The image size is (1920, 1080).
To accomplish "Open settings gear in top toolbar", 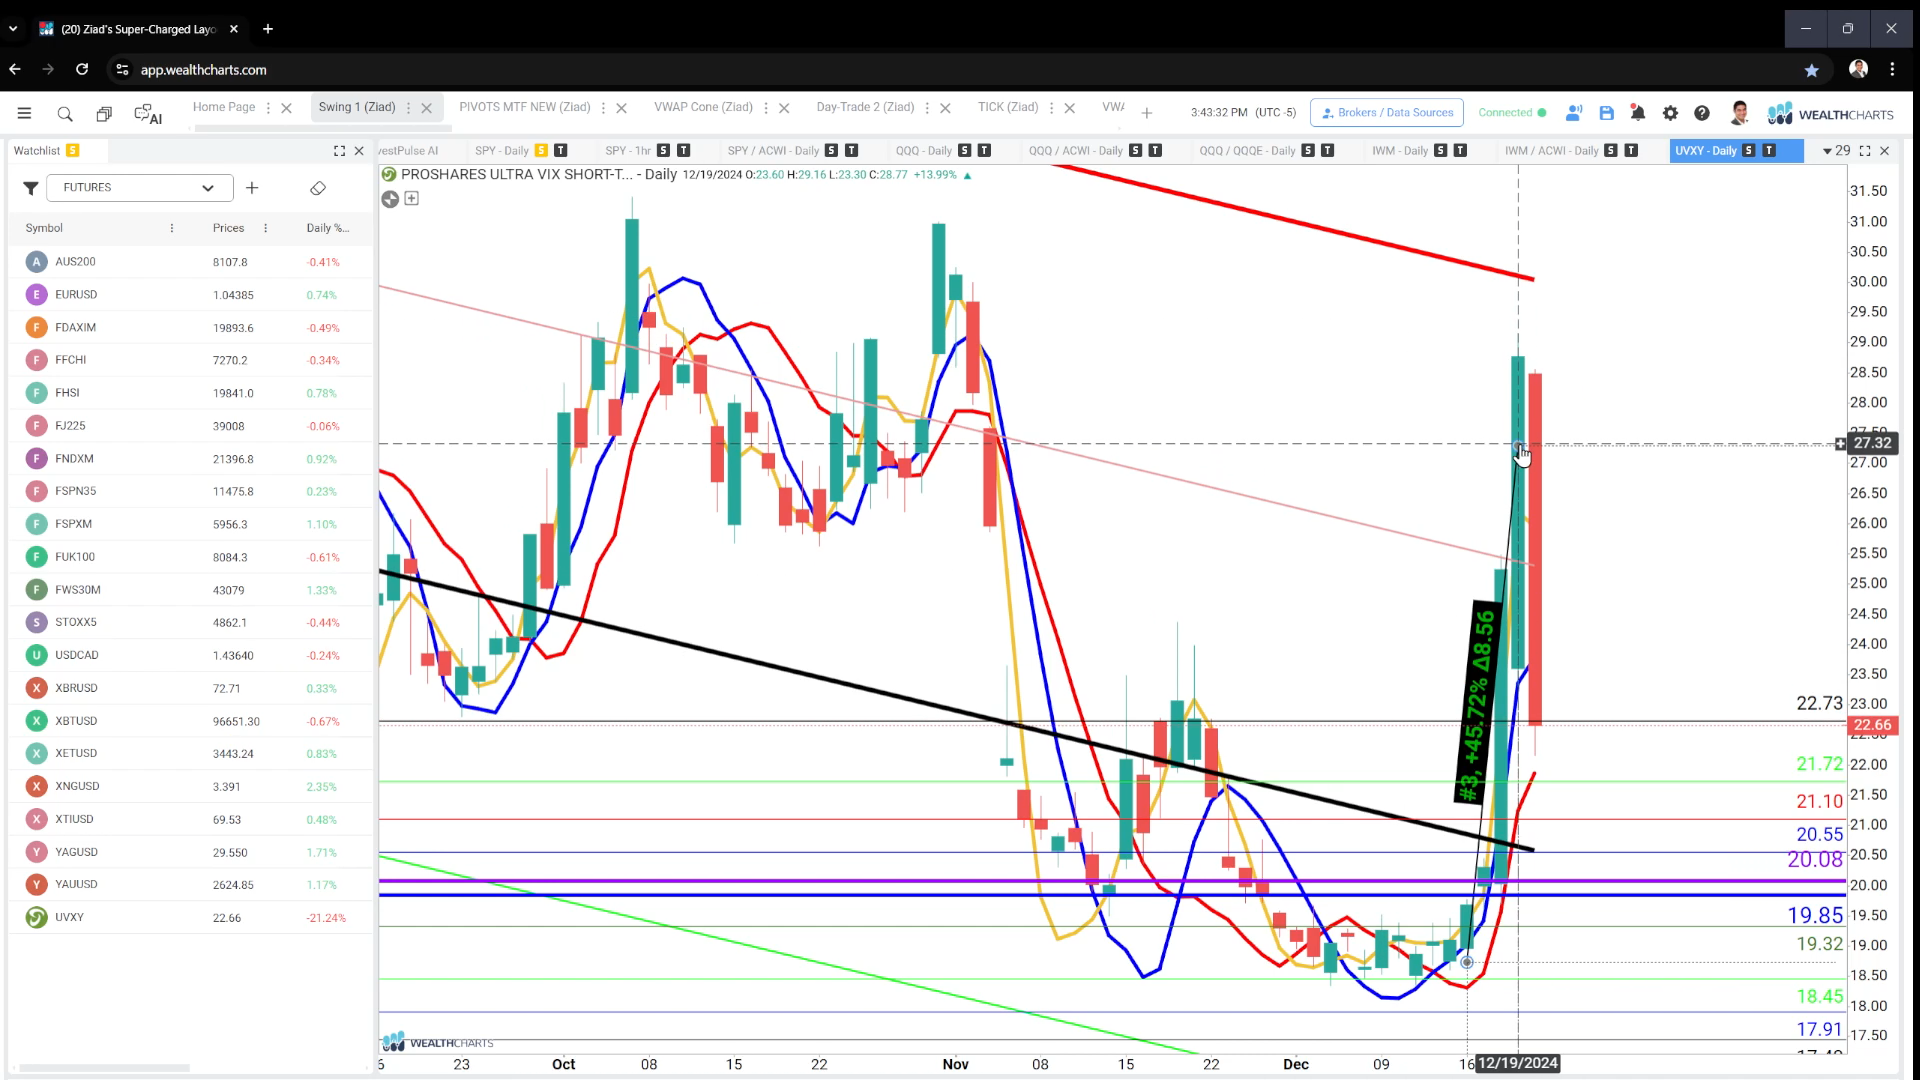I will tap(1670, 113).
